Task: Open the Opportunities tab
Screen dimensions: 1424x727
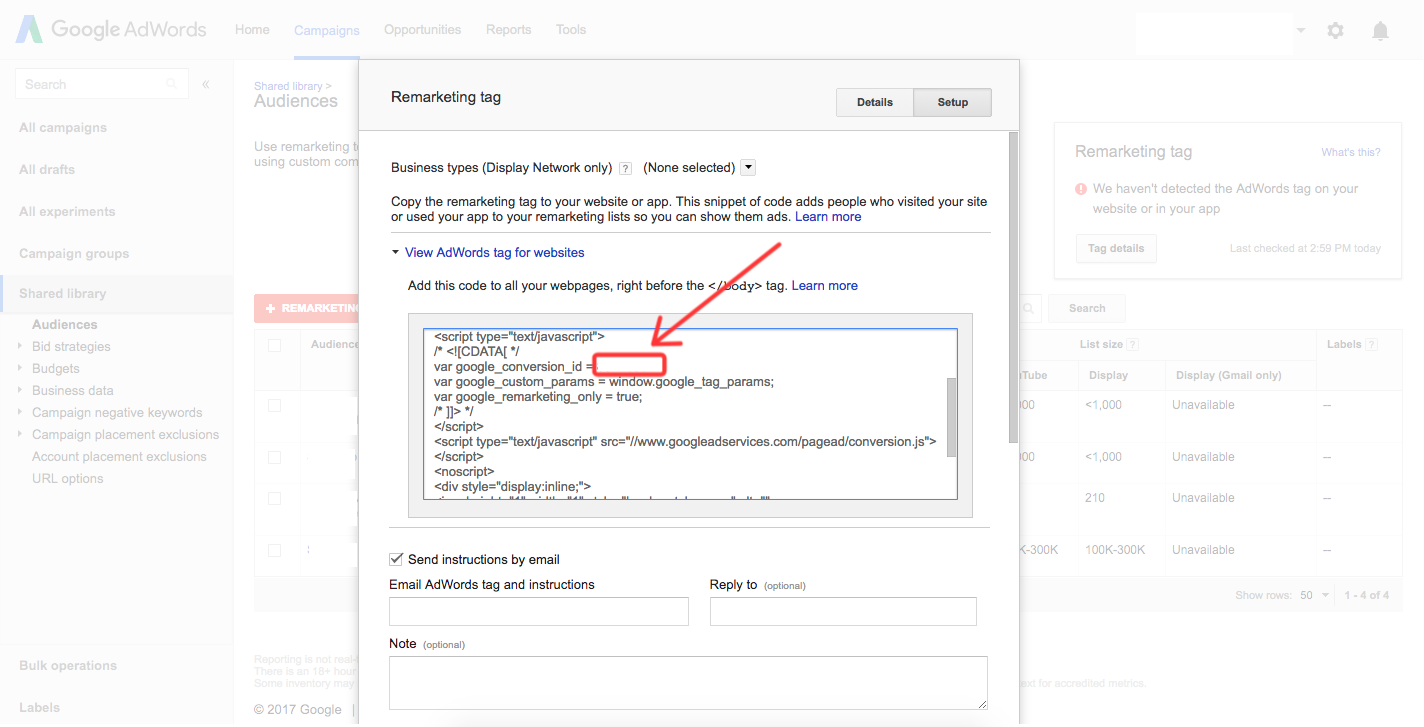Action: [423, 30]
